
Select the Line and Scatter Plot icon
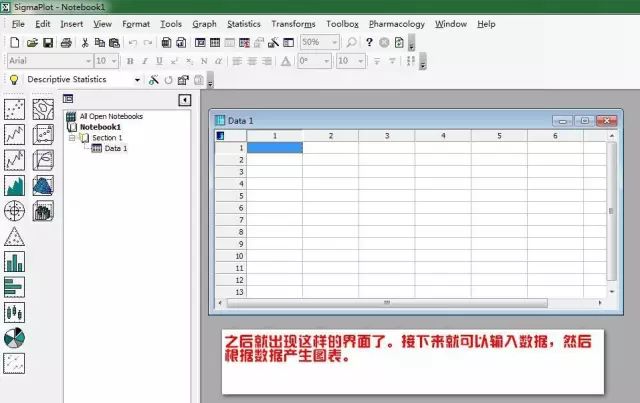14,160
